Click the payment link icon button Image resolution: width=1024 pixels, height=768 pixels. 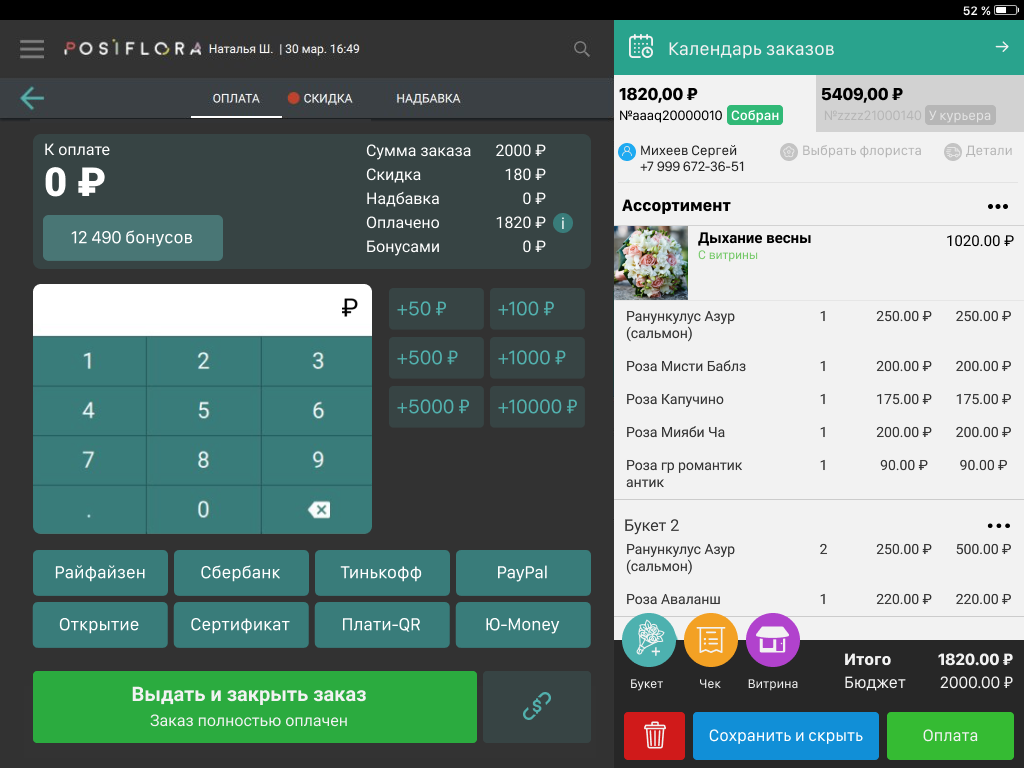tap(537, 707)
